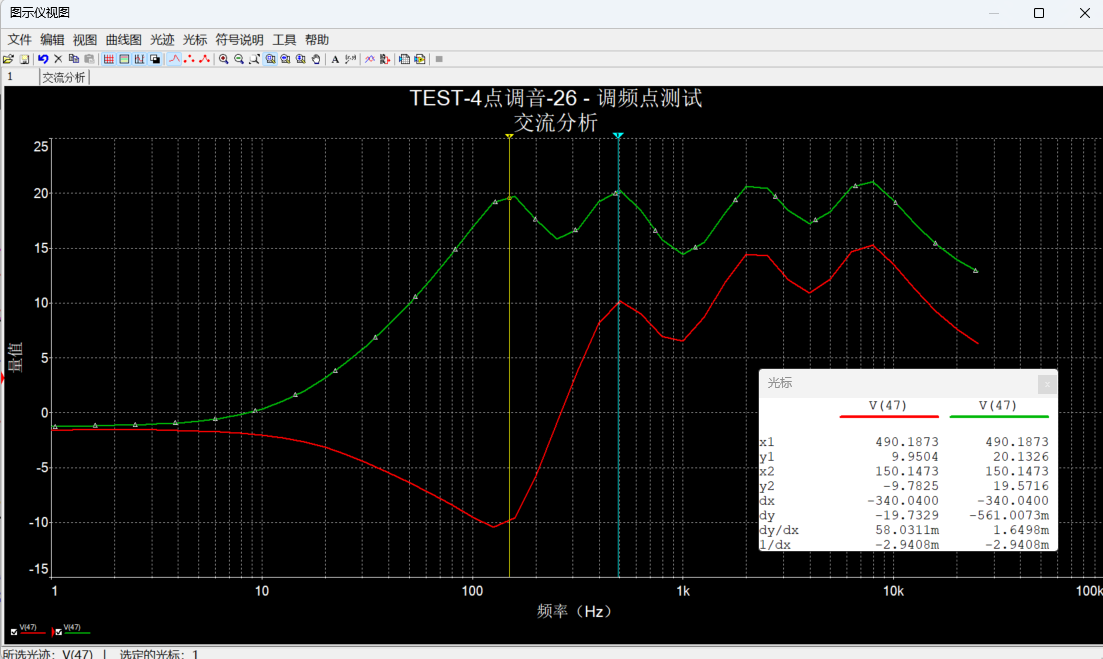
Task: Click the Zoom Out magnifier icon
Action: click(239, 59)
